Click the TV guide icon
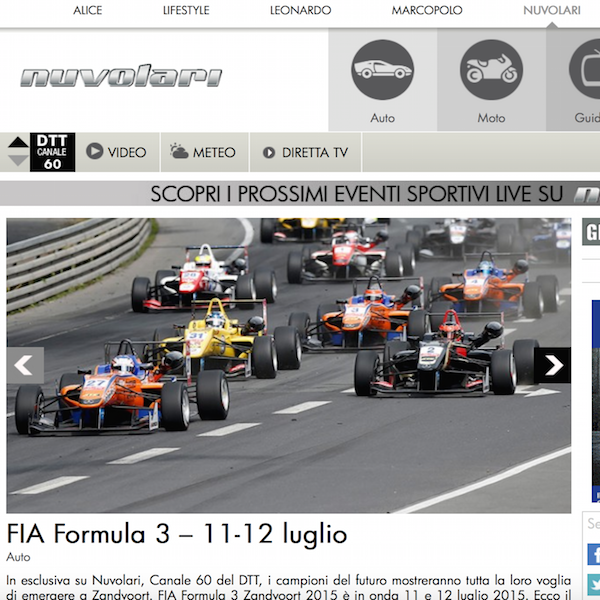The height and width of the screenshot is (600, 600). (586, 70)
